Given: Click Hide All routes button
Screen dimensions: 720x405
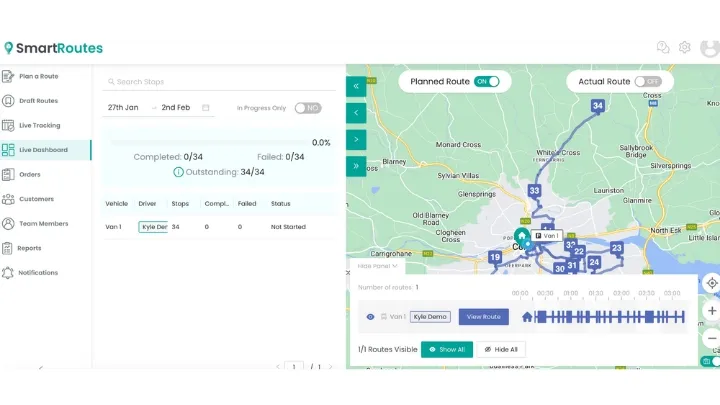Looking at the screenshot, I should click(x=501, y=349).
